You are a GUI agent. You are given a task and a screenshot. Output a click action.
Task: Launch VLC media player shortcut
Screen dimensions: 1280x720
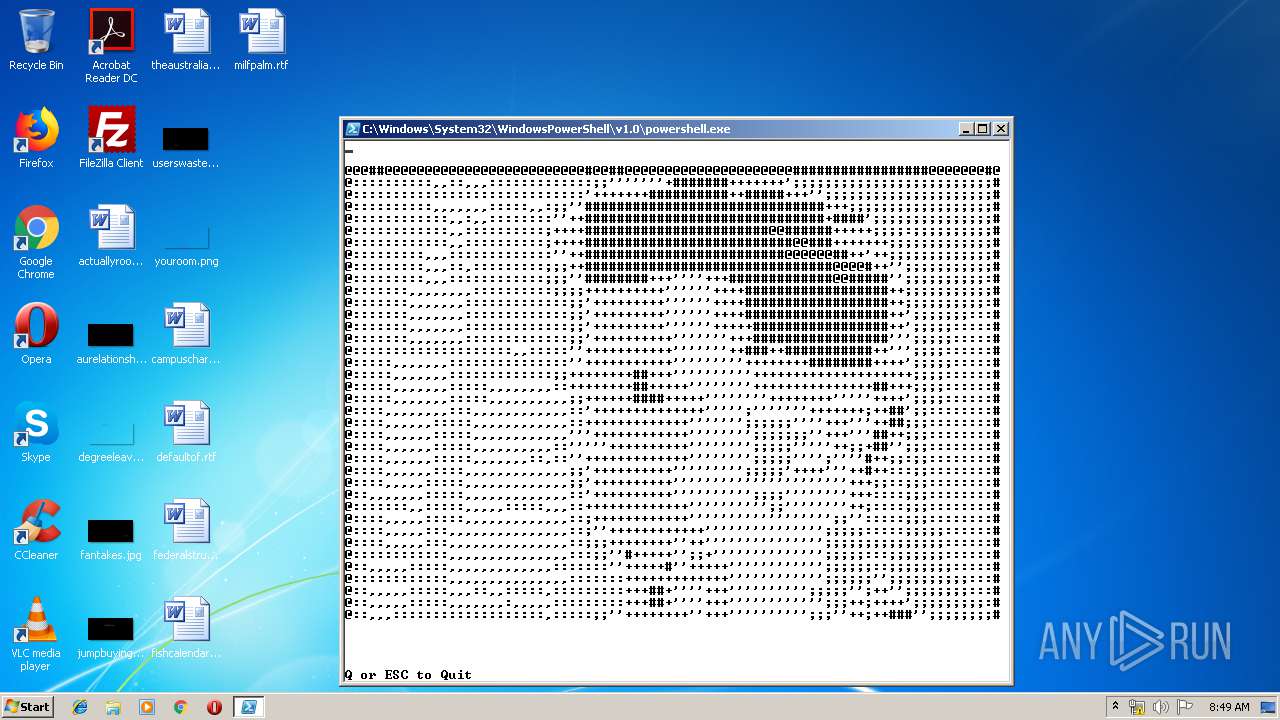36,634
